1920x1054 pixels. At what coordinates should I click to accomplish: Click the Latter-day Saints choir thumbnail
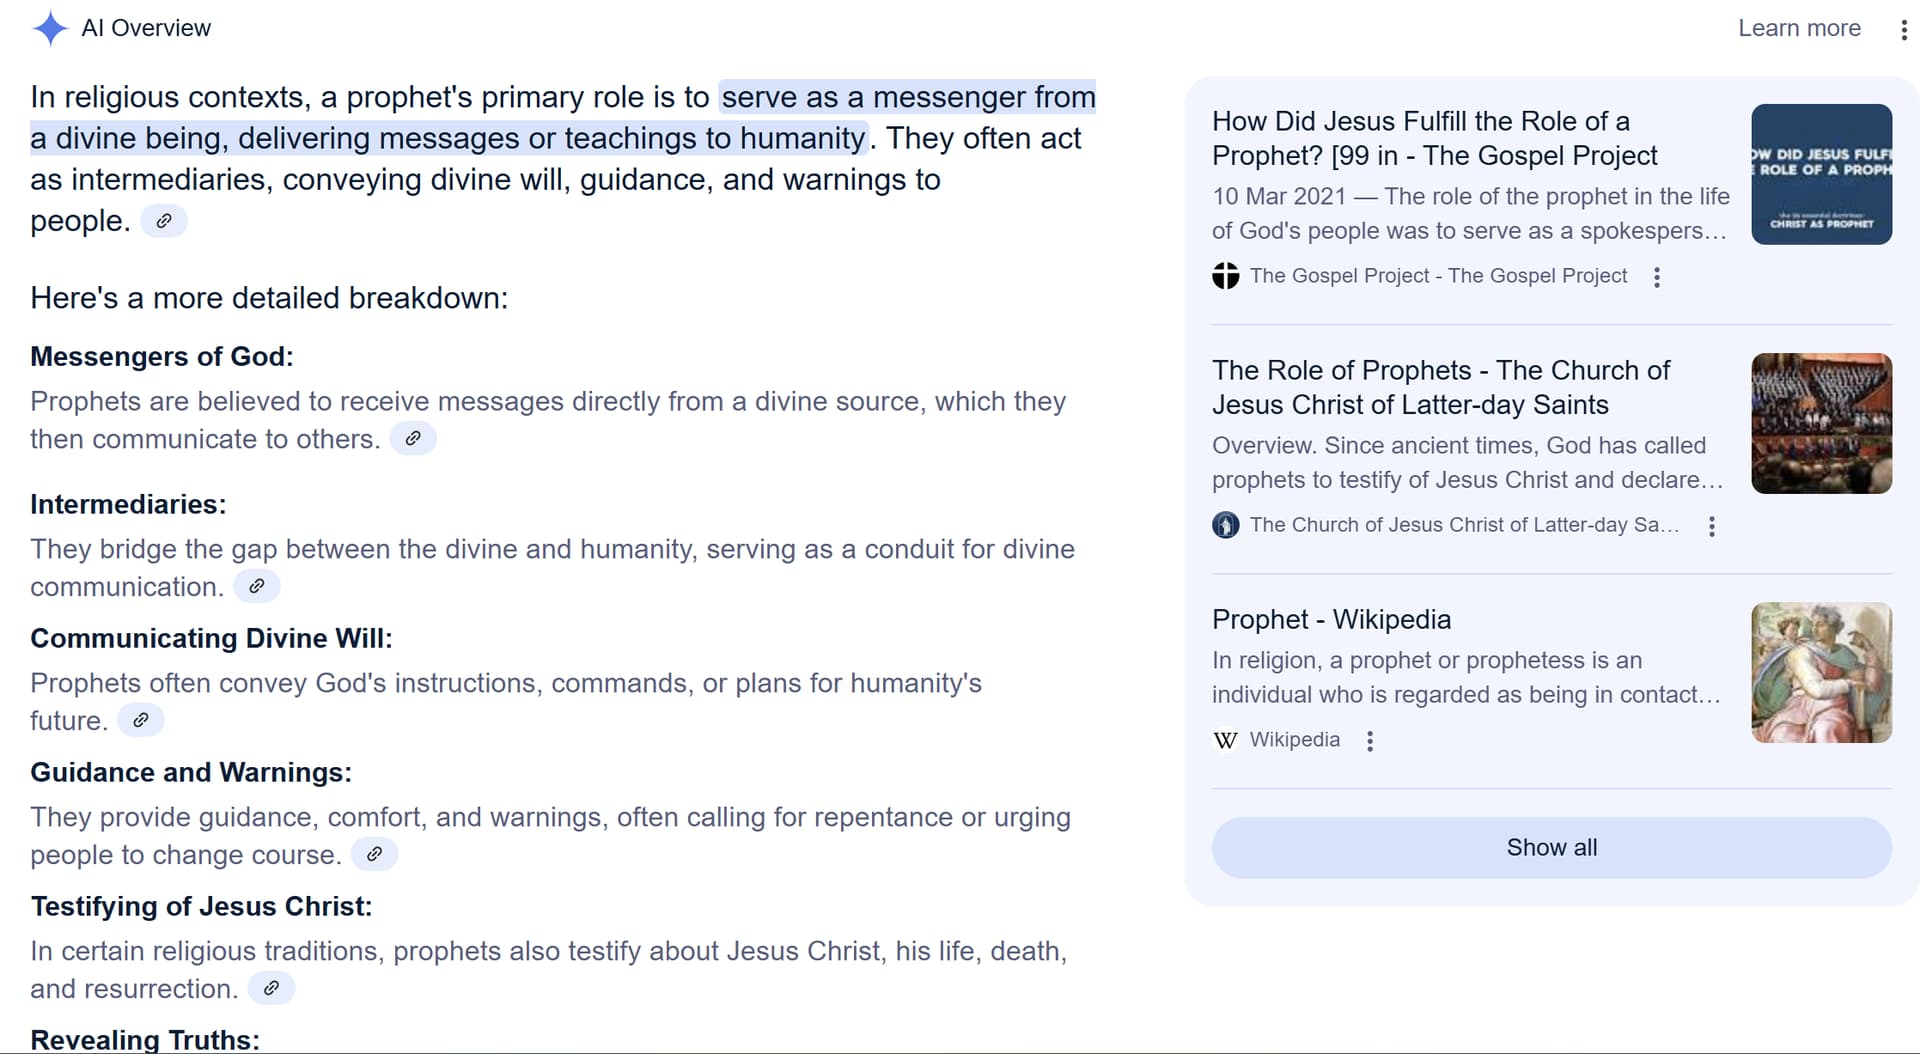[x=1821, y=423]
